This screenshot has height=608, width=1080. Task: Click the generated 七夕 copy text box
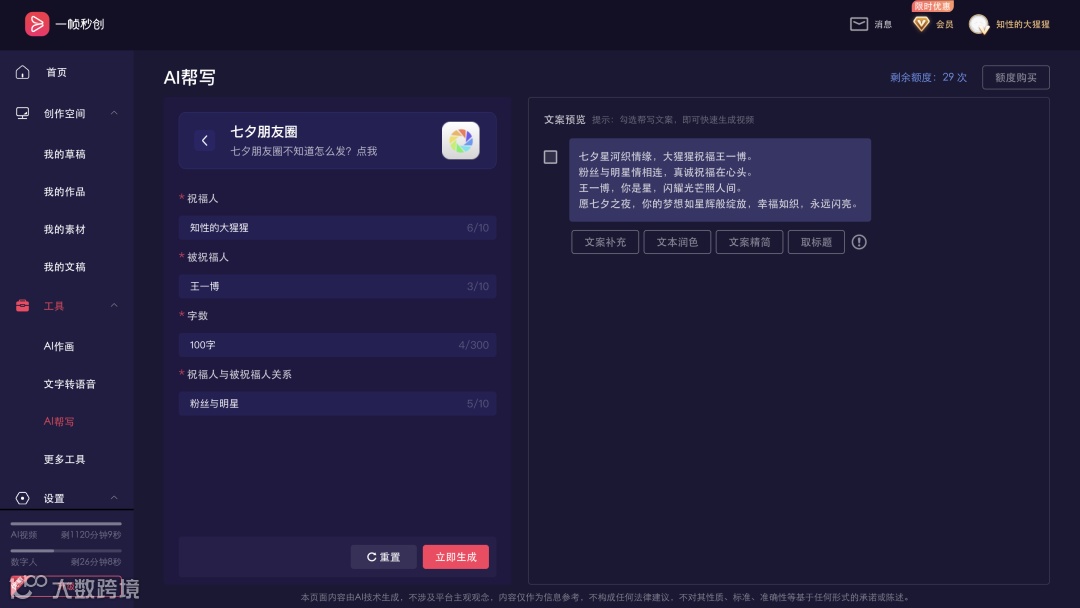[720, 180]
